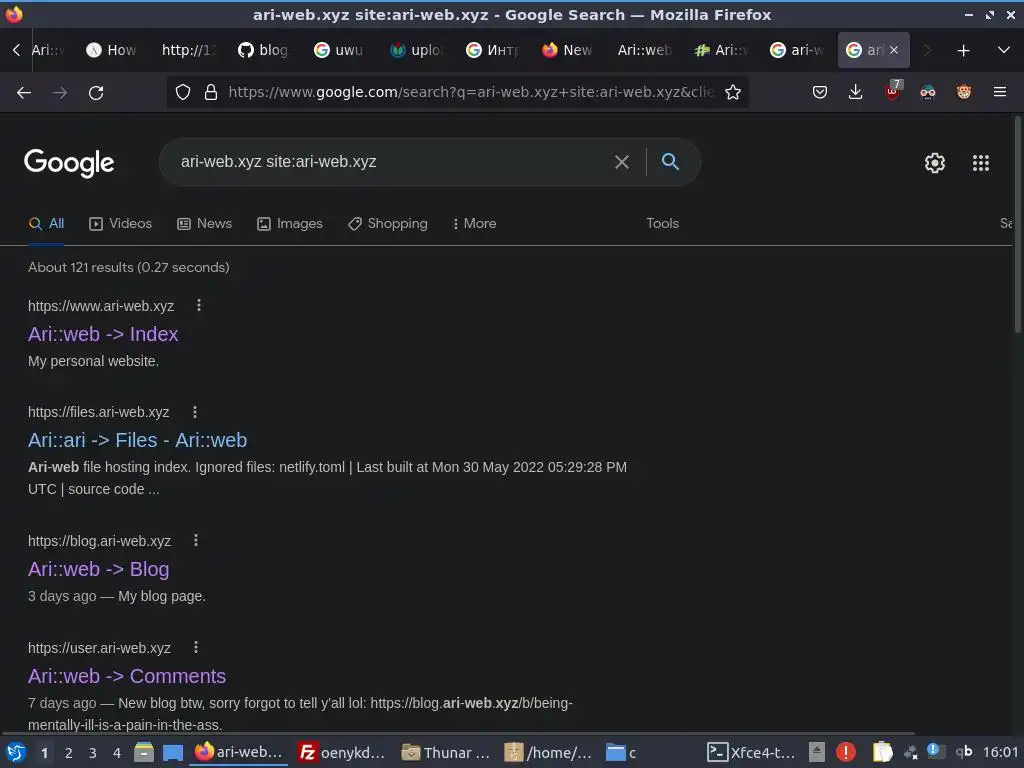This screenshot has width=1024, height=768.
Task: Switch to the GitHub blog tab
Action: [263, 50]
